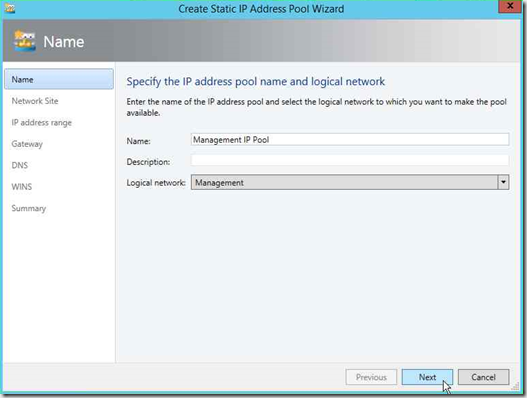Viewport: 527px width, 398px height.
Task: Go to the Network Site step
Action: pyautogui.click(x=35, y=101)
